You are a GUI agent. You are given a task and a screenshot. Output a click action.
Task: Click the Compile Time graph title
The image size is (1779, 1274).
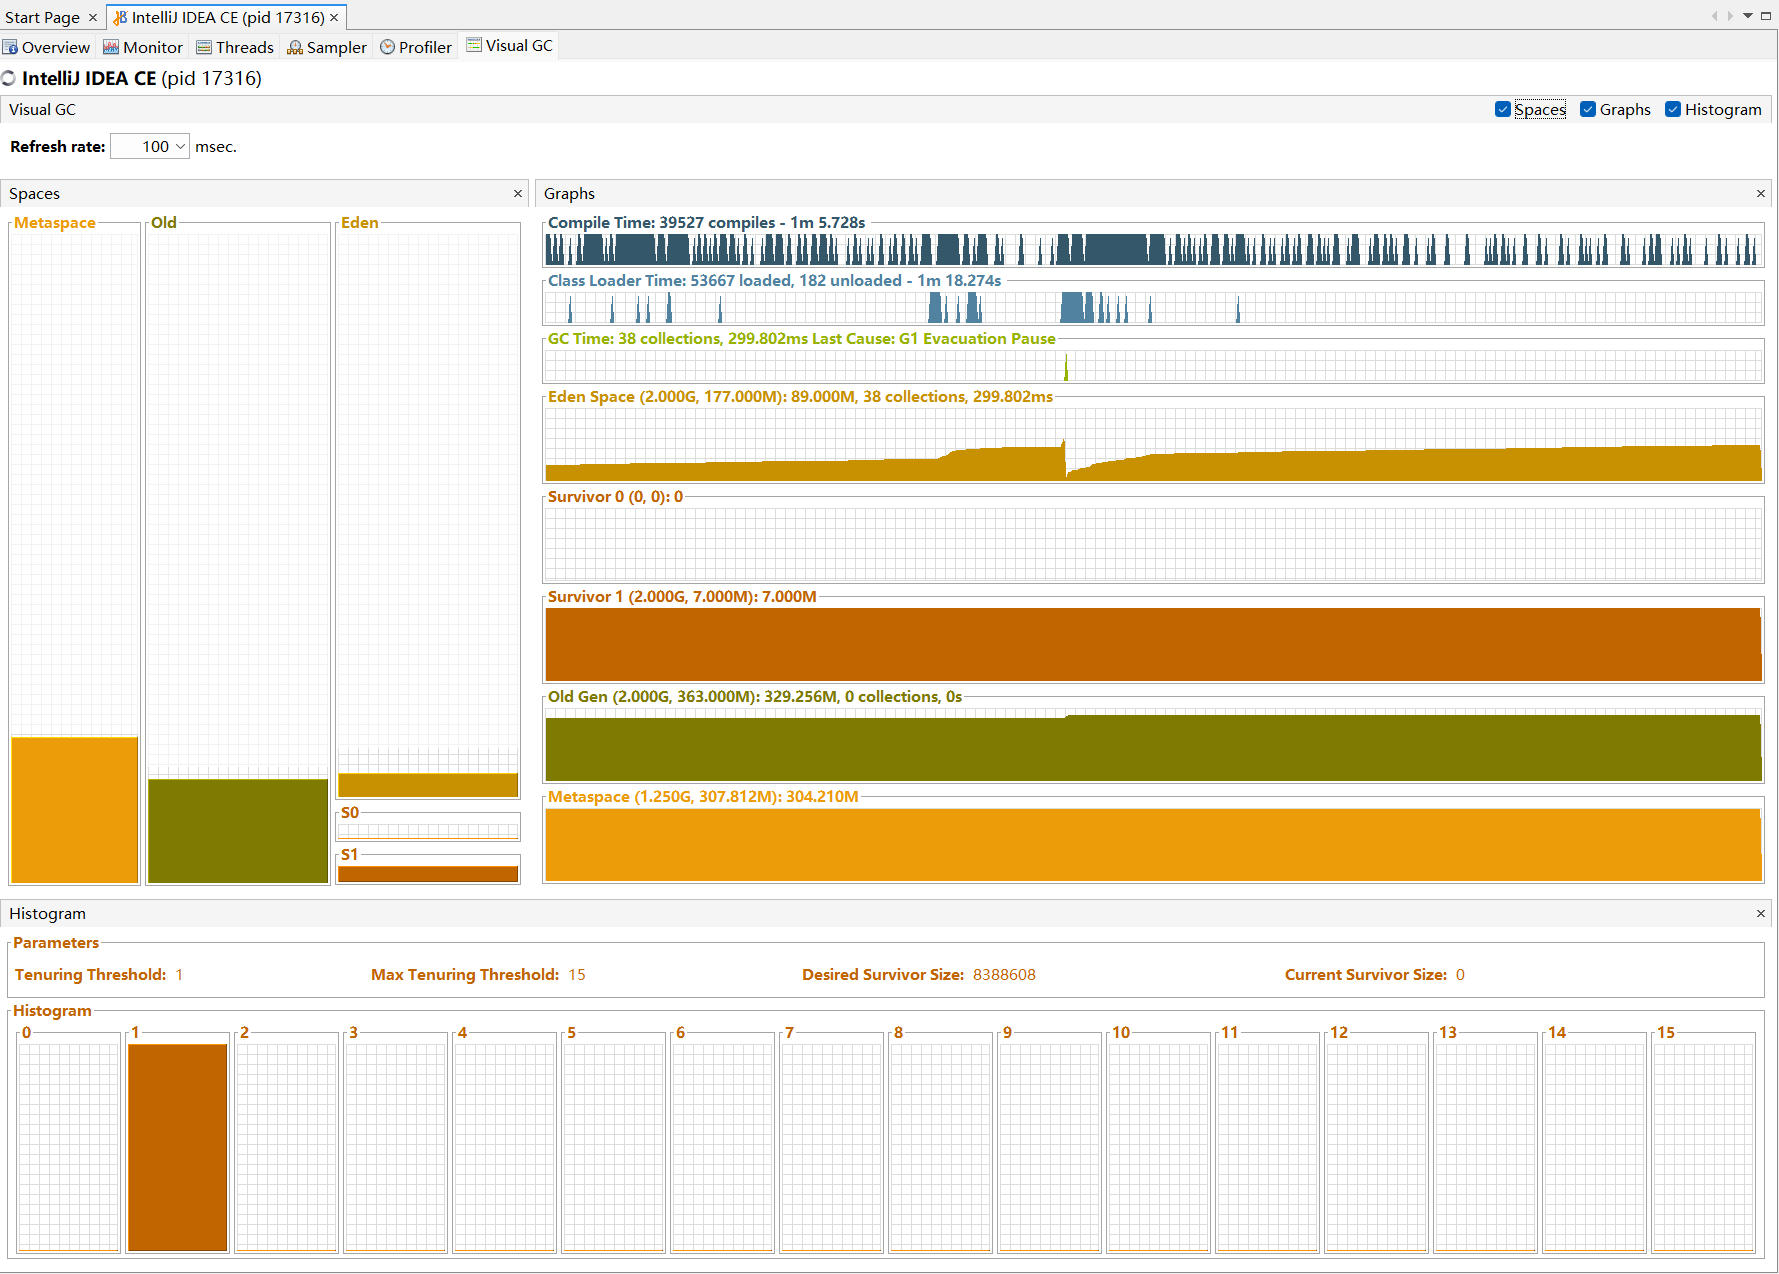point(706,223)
